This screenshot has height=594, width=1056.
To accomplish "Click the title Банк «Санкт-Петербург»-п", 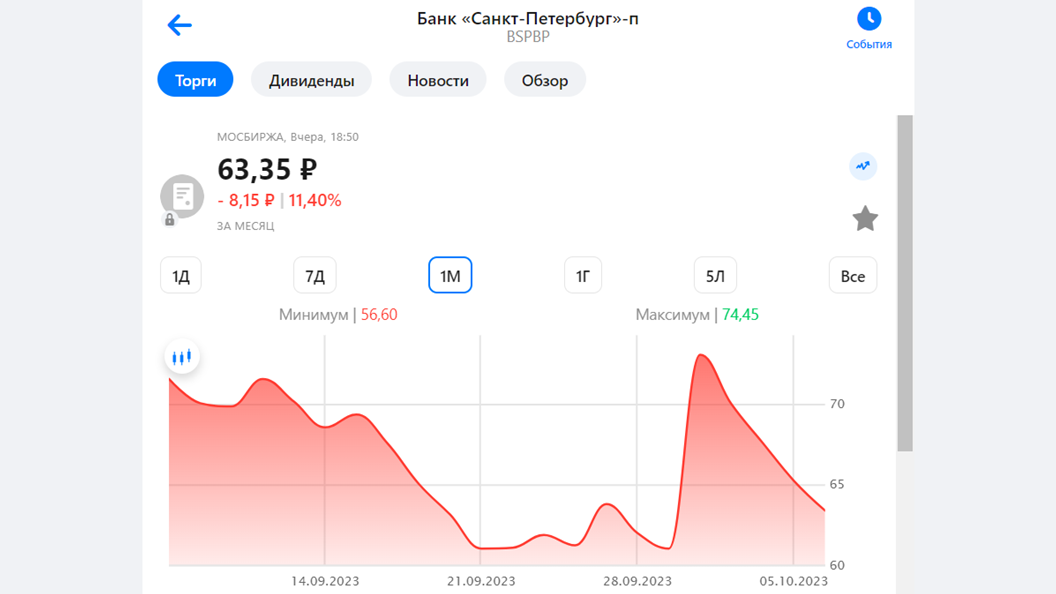I will [528, 18].
